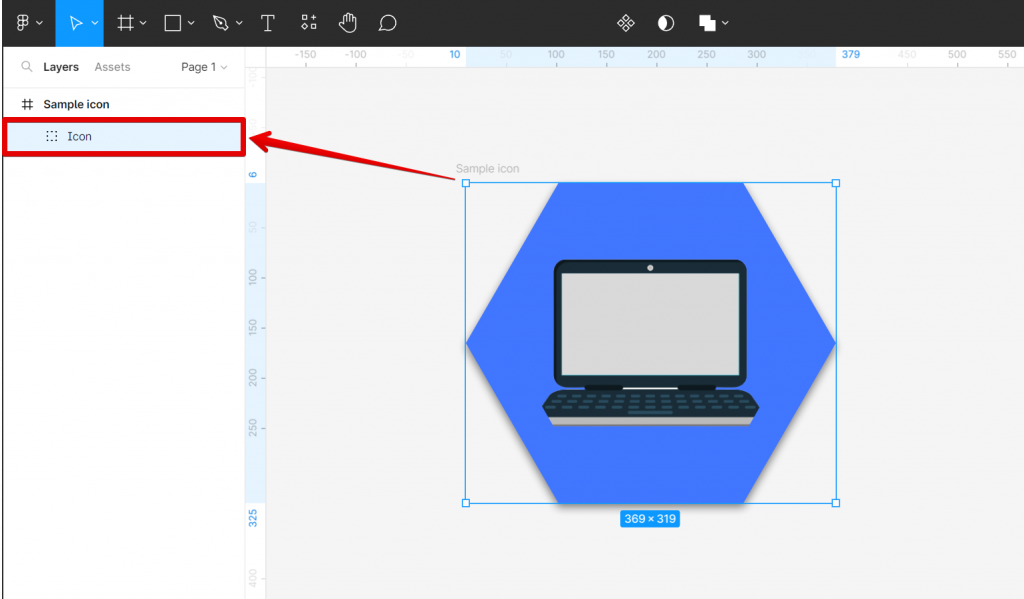
Task: Select the Frame tool
Action: tap(126, 23)
